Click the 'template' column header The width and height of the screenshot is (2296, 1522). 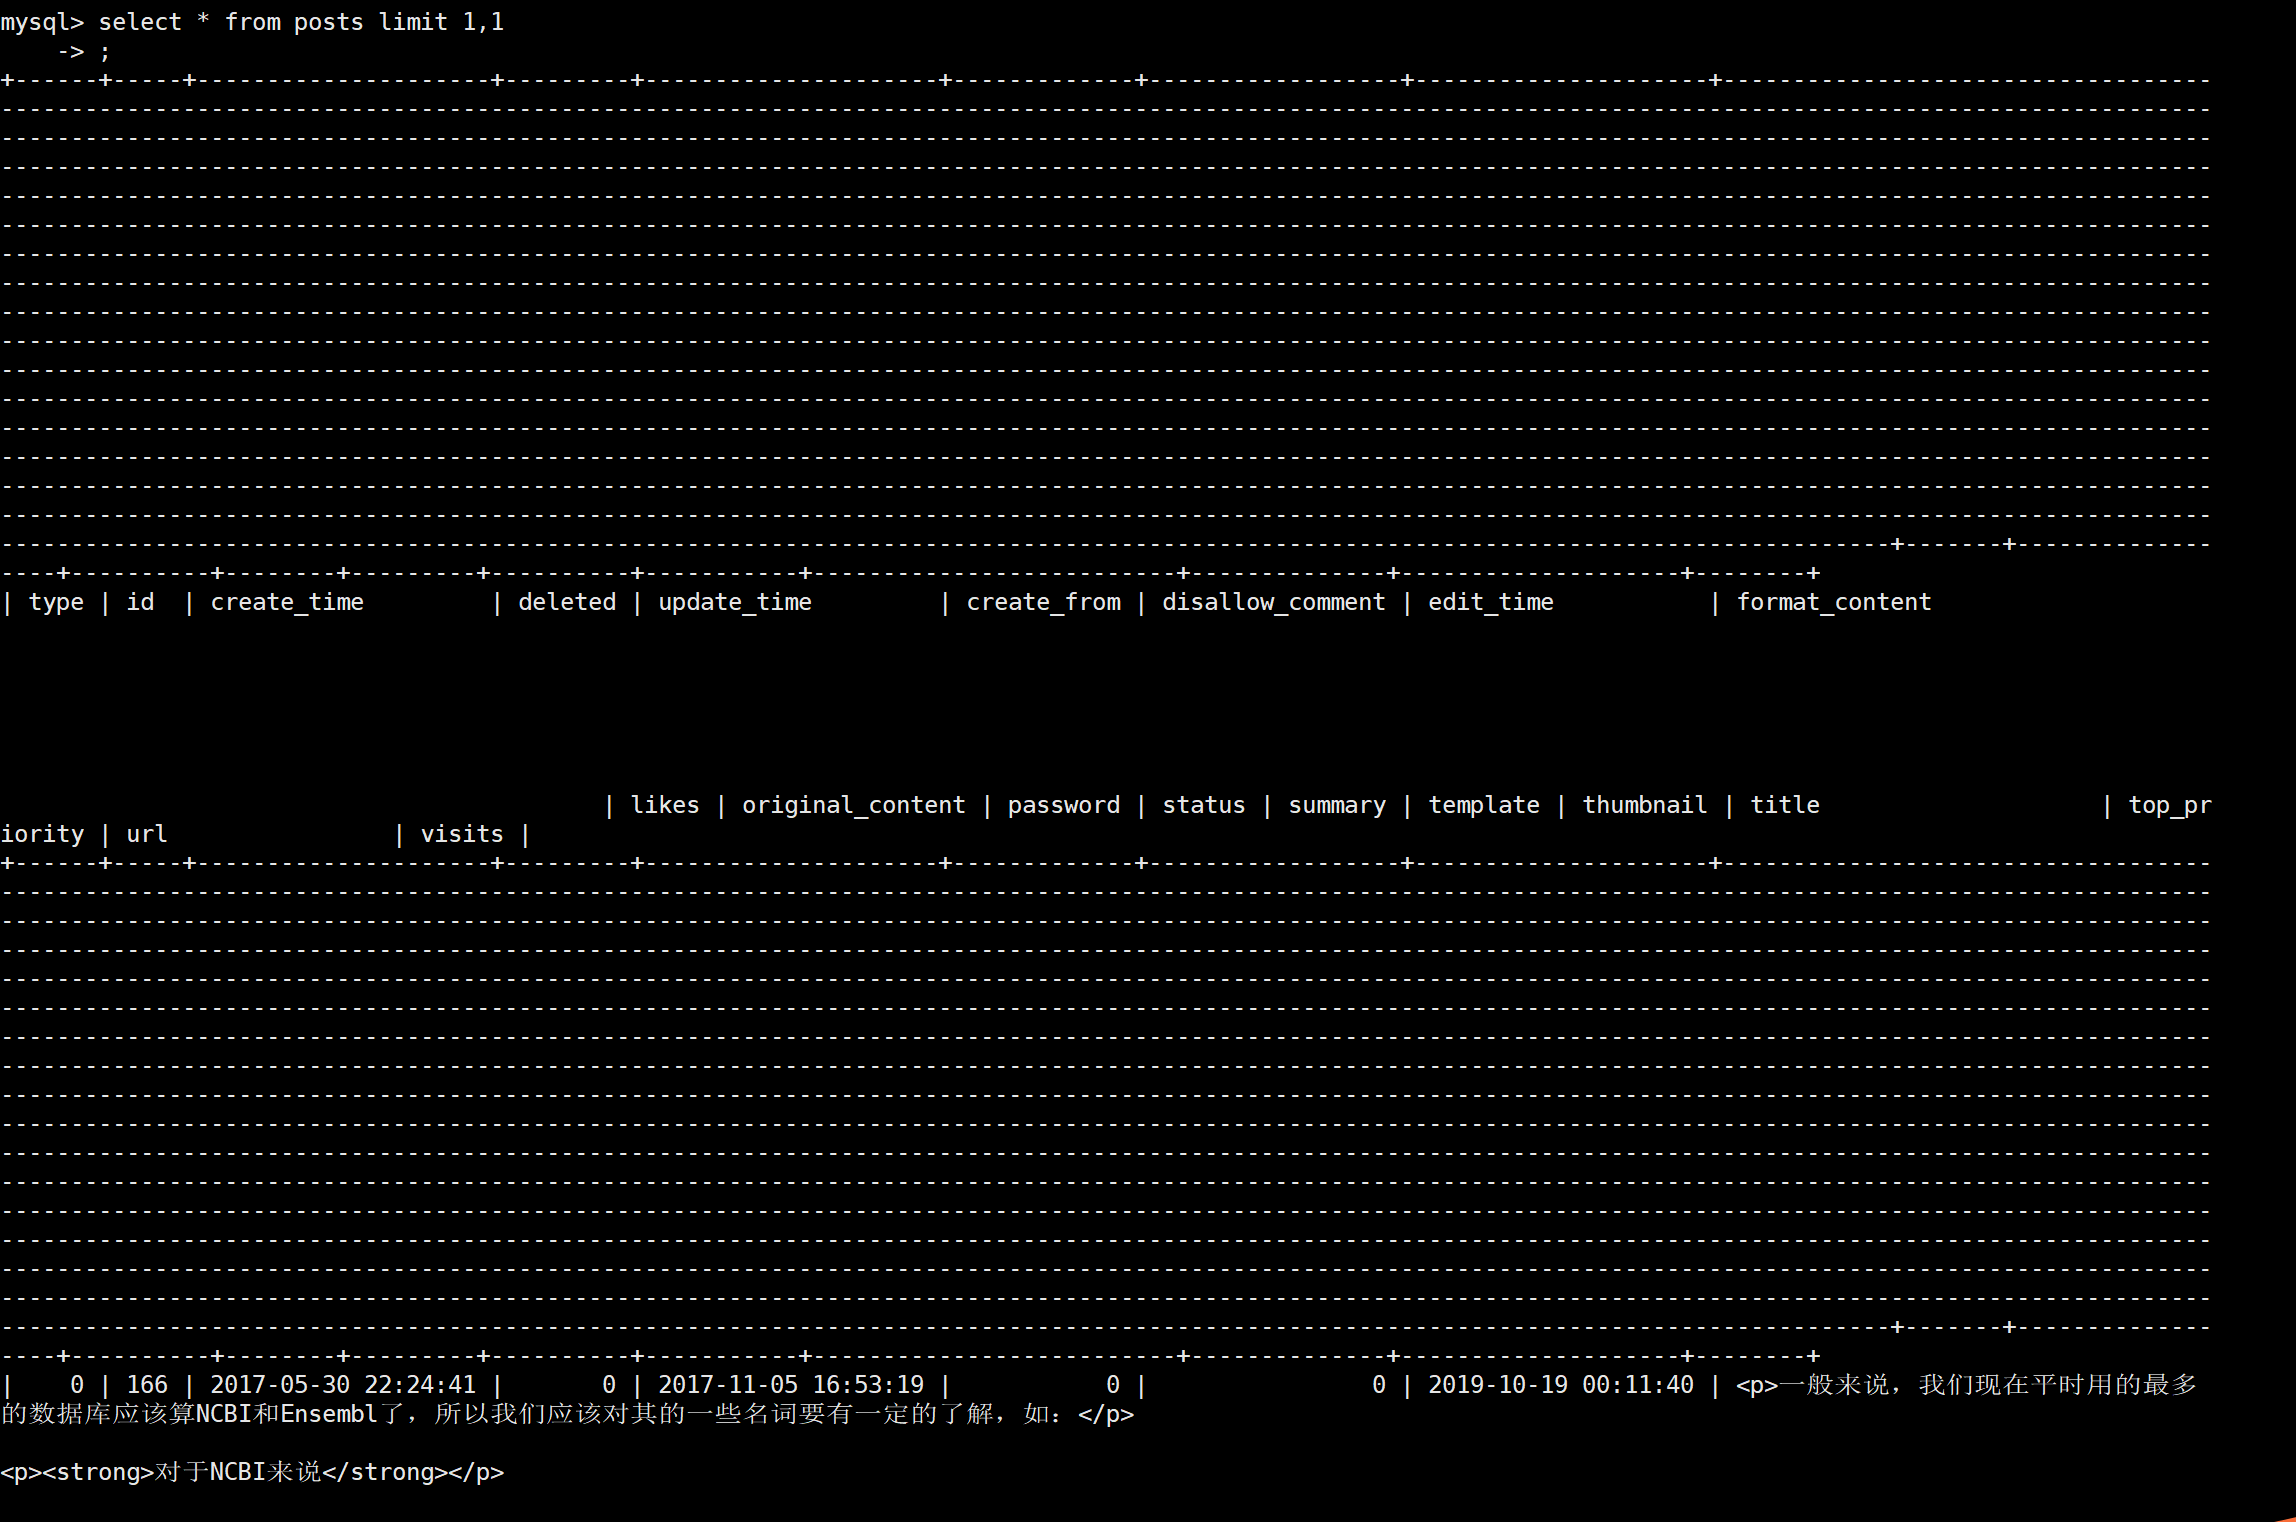coord(1484,805)
